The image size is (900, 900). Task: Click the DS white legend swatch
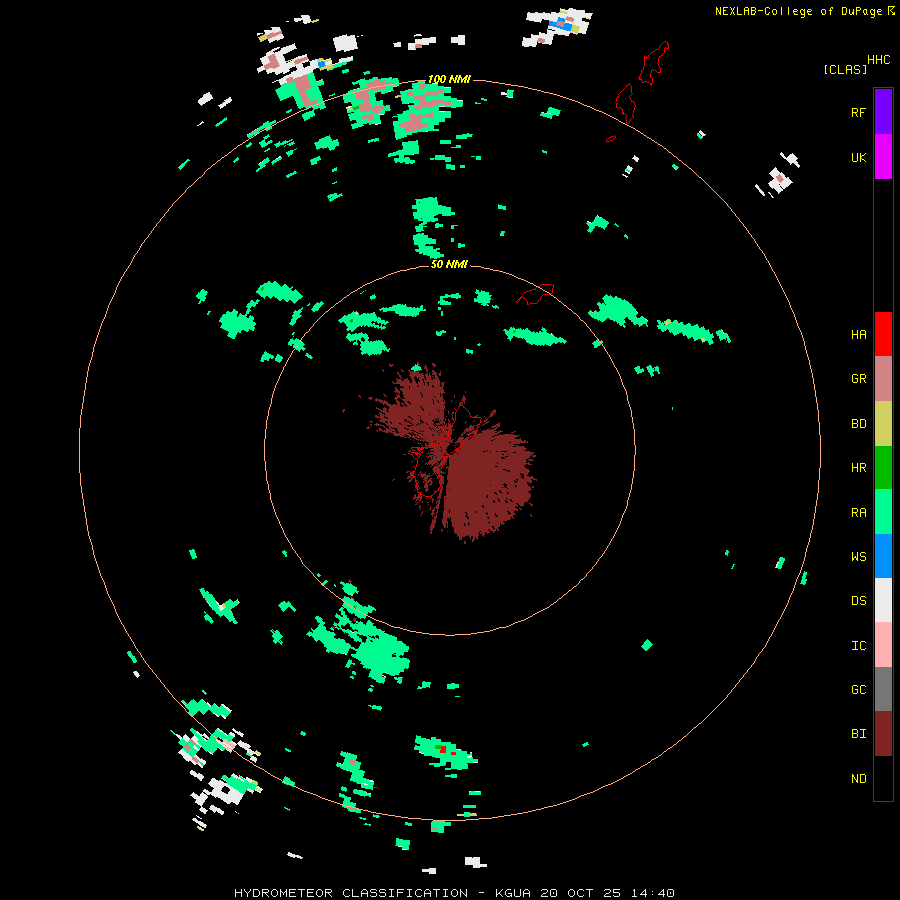[x=883, y=600]
